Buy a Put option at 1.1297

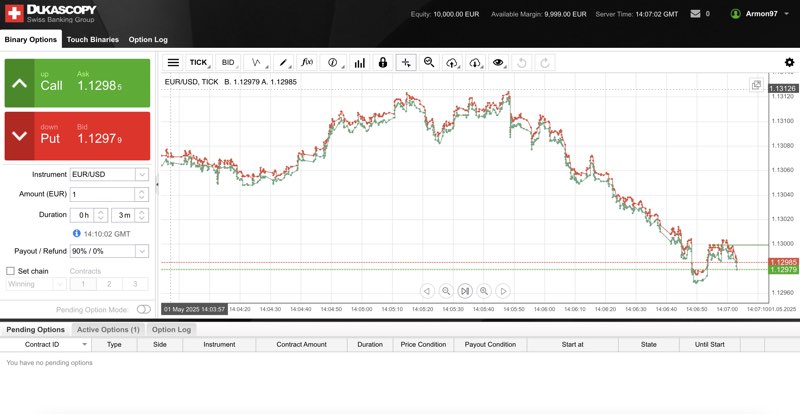78,136
